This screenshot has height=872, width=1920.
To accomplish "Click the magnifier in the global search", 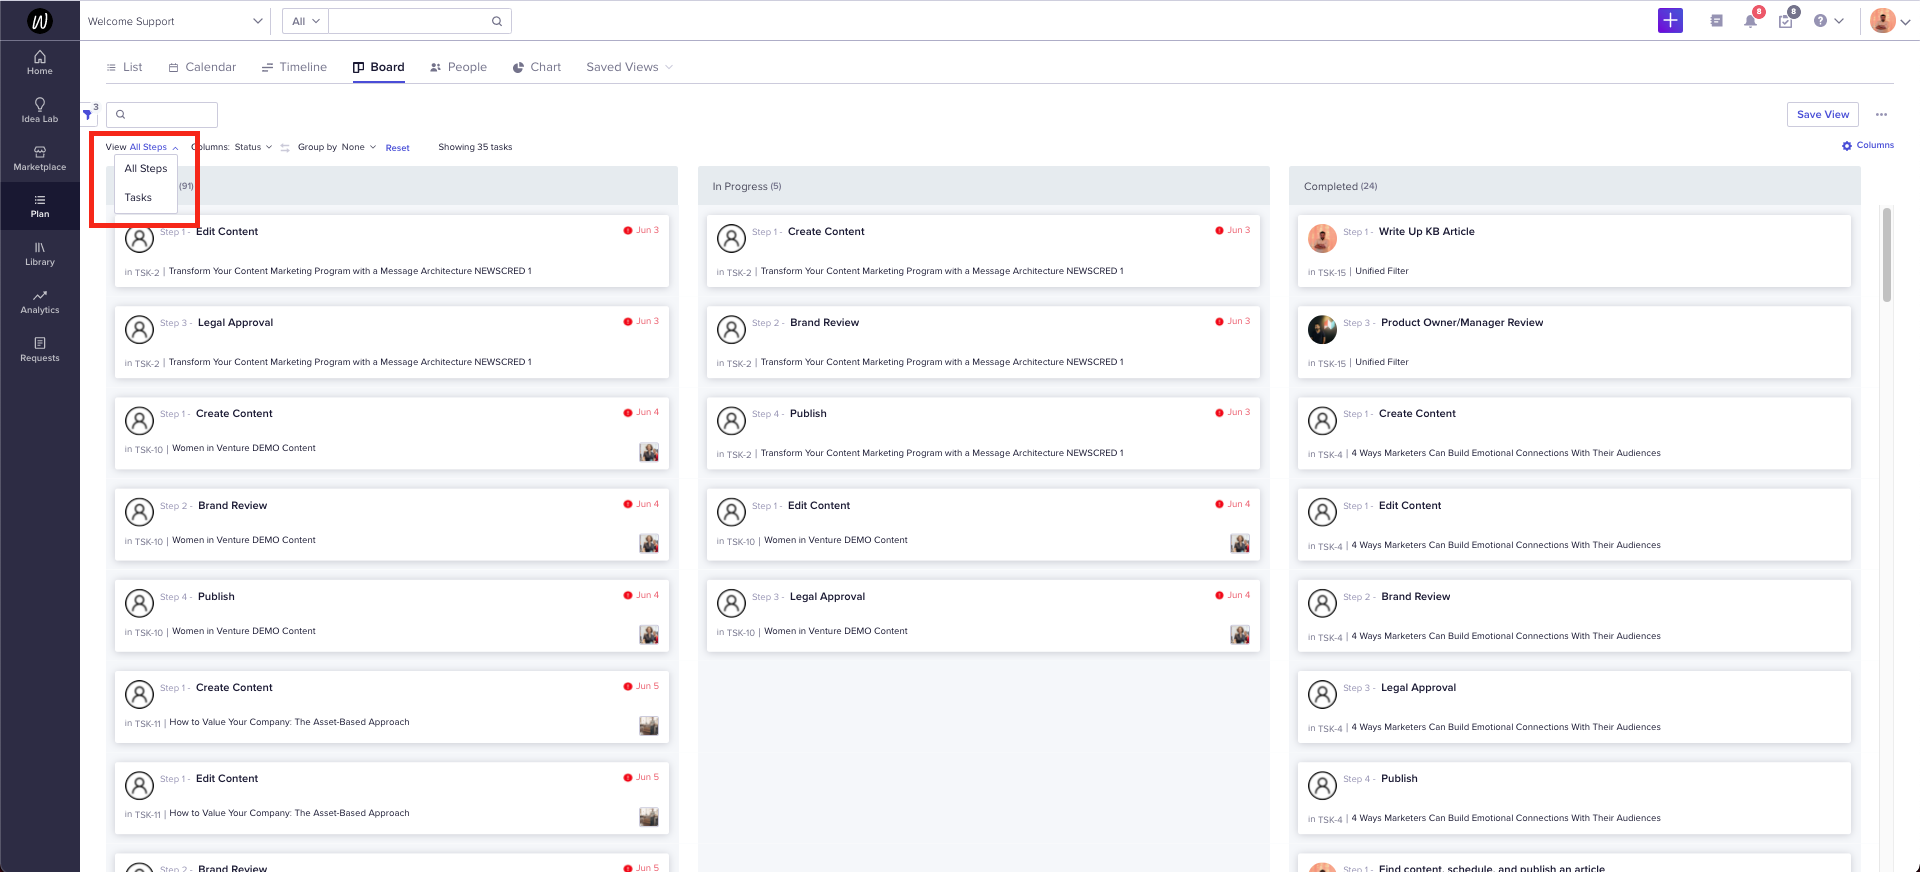I will 497,21.
